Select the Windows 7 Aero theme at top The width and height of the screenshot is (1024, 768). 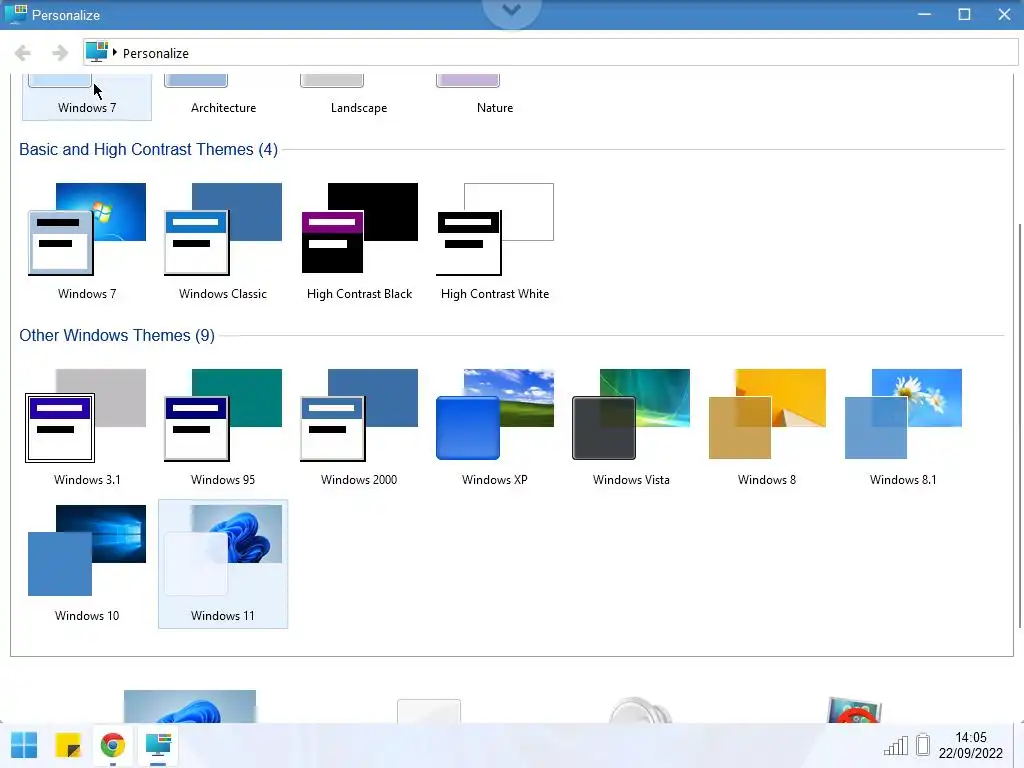[x=87, y=97]
